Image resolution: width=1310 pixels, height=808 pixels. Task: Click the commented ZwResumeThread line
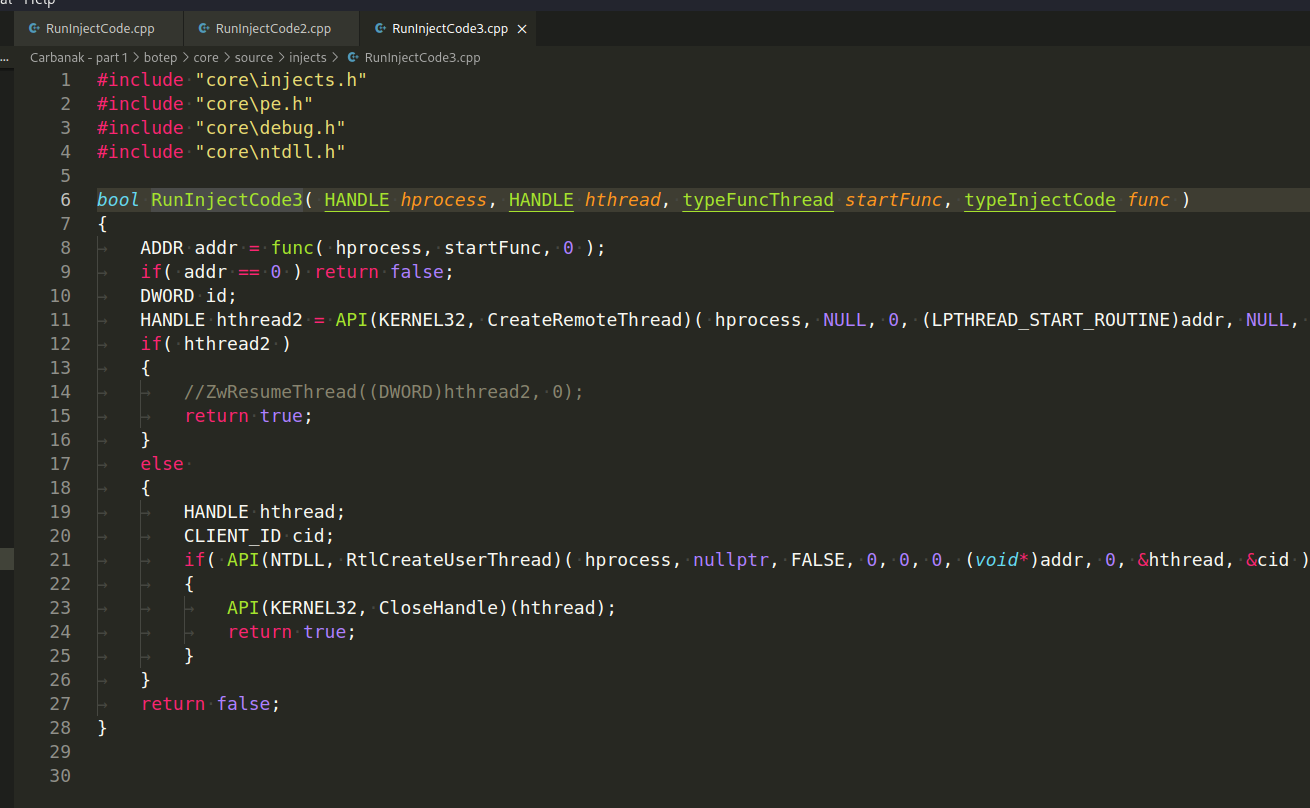384,392
